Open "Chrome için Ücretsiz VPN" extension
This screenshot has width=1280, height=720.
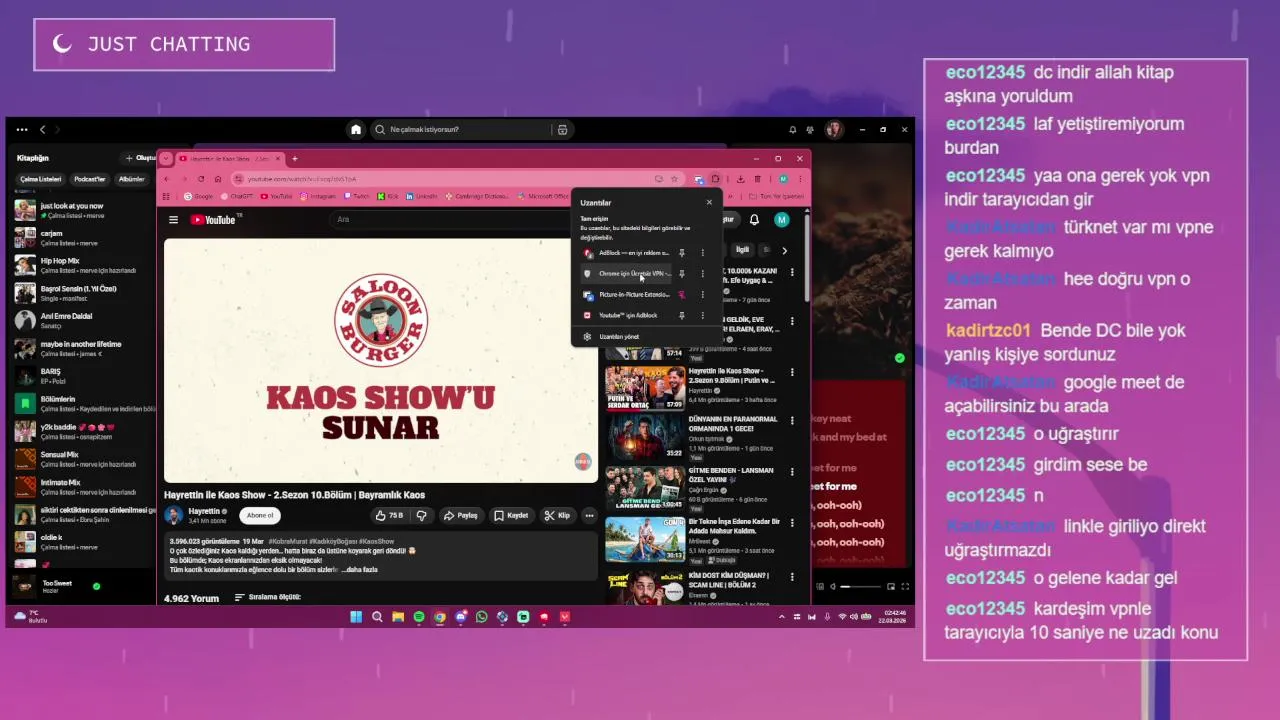tap(627, 273)
